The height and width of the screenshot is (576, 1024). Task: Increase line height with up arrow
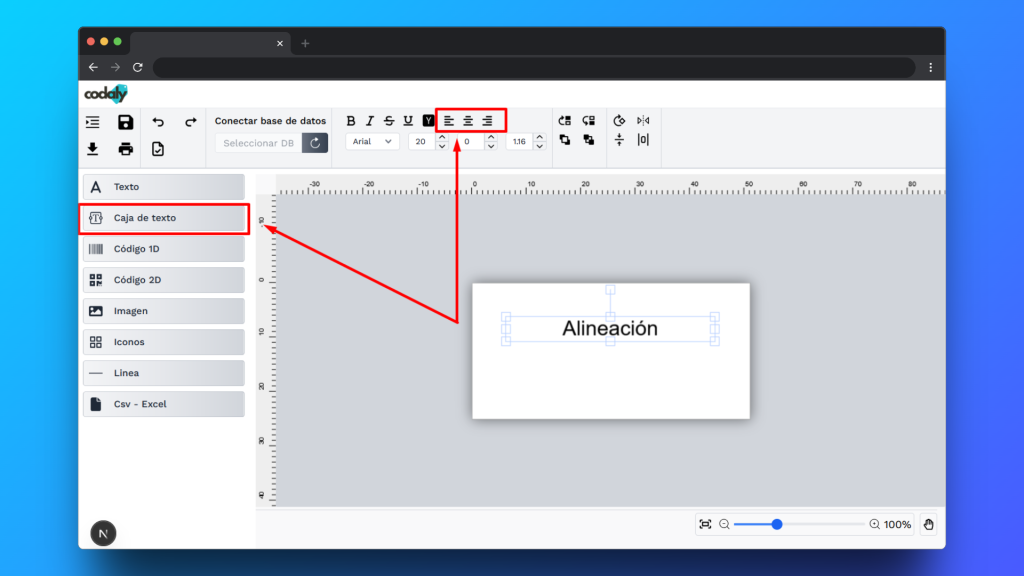tap(539, 137)
